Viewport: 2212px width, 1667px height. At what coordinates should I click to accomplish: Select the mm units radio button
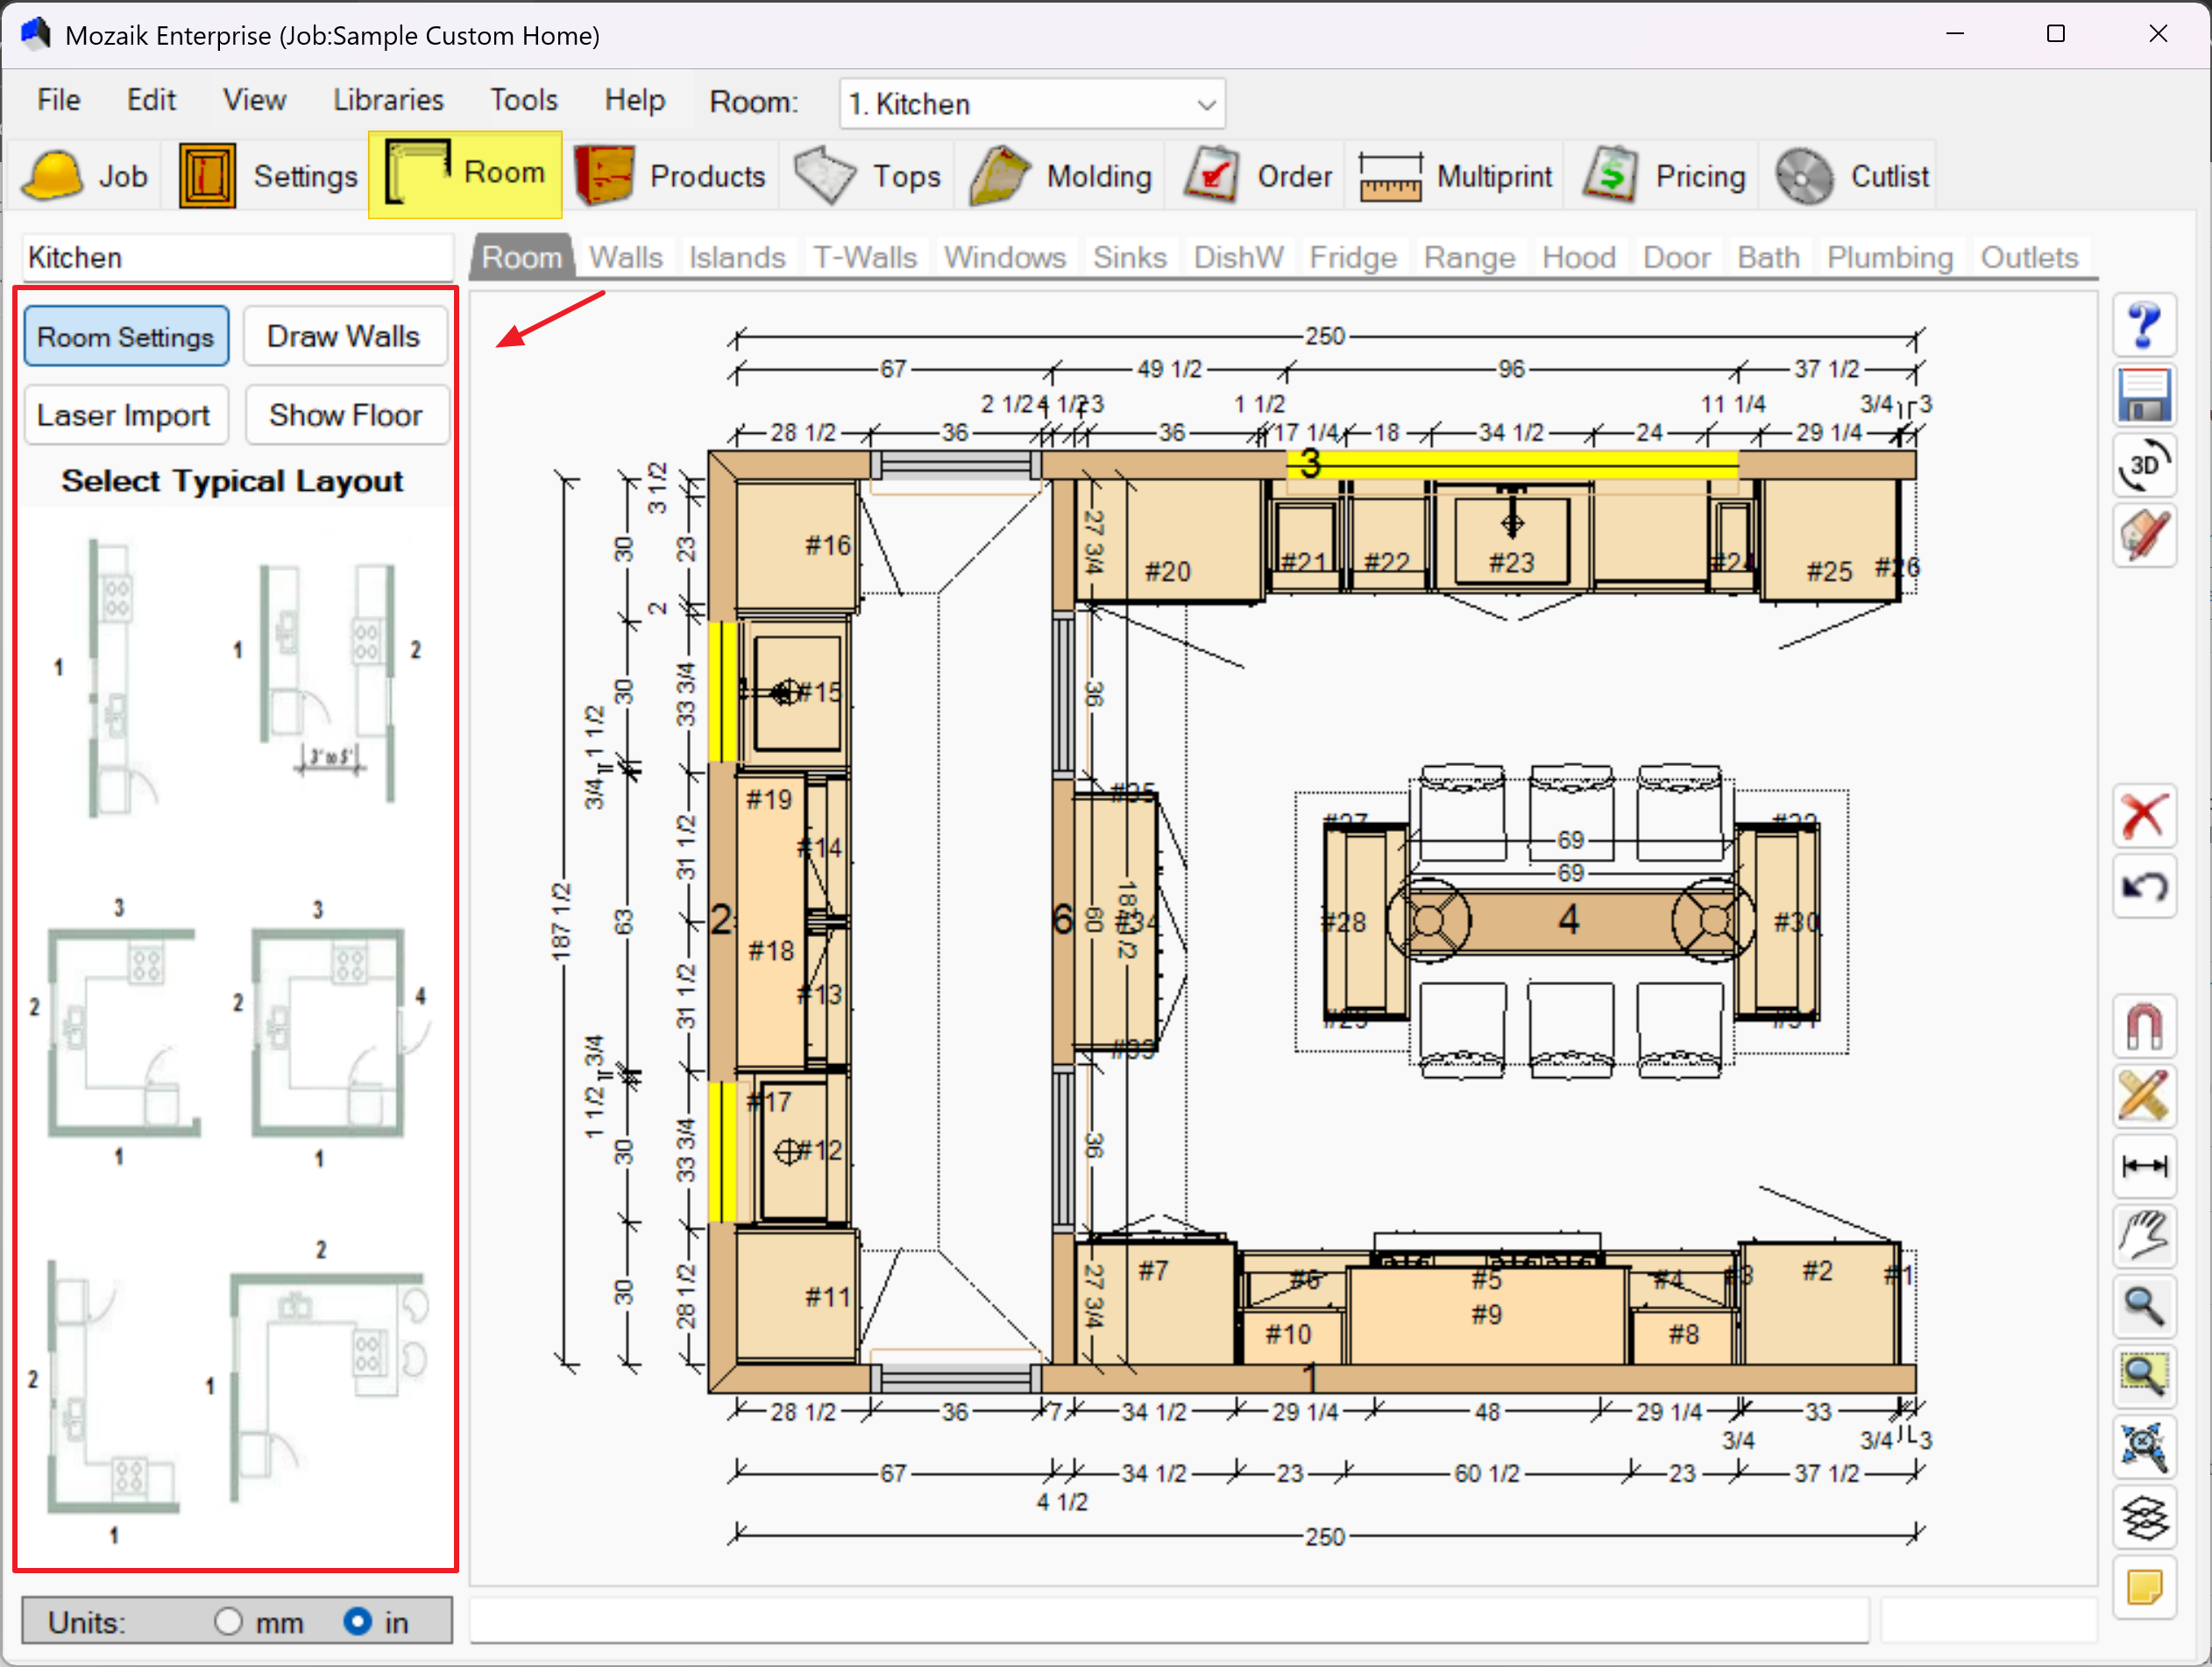(x=229, y=1621)
